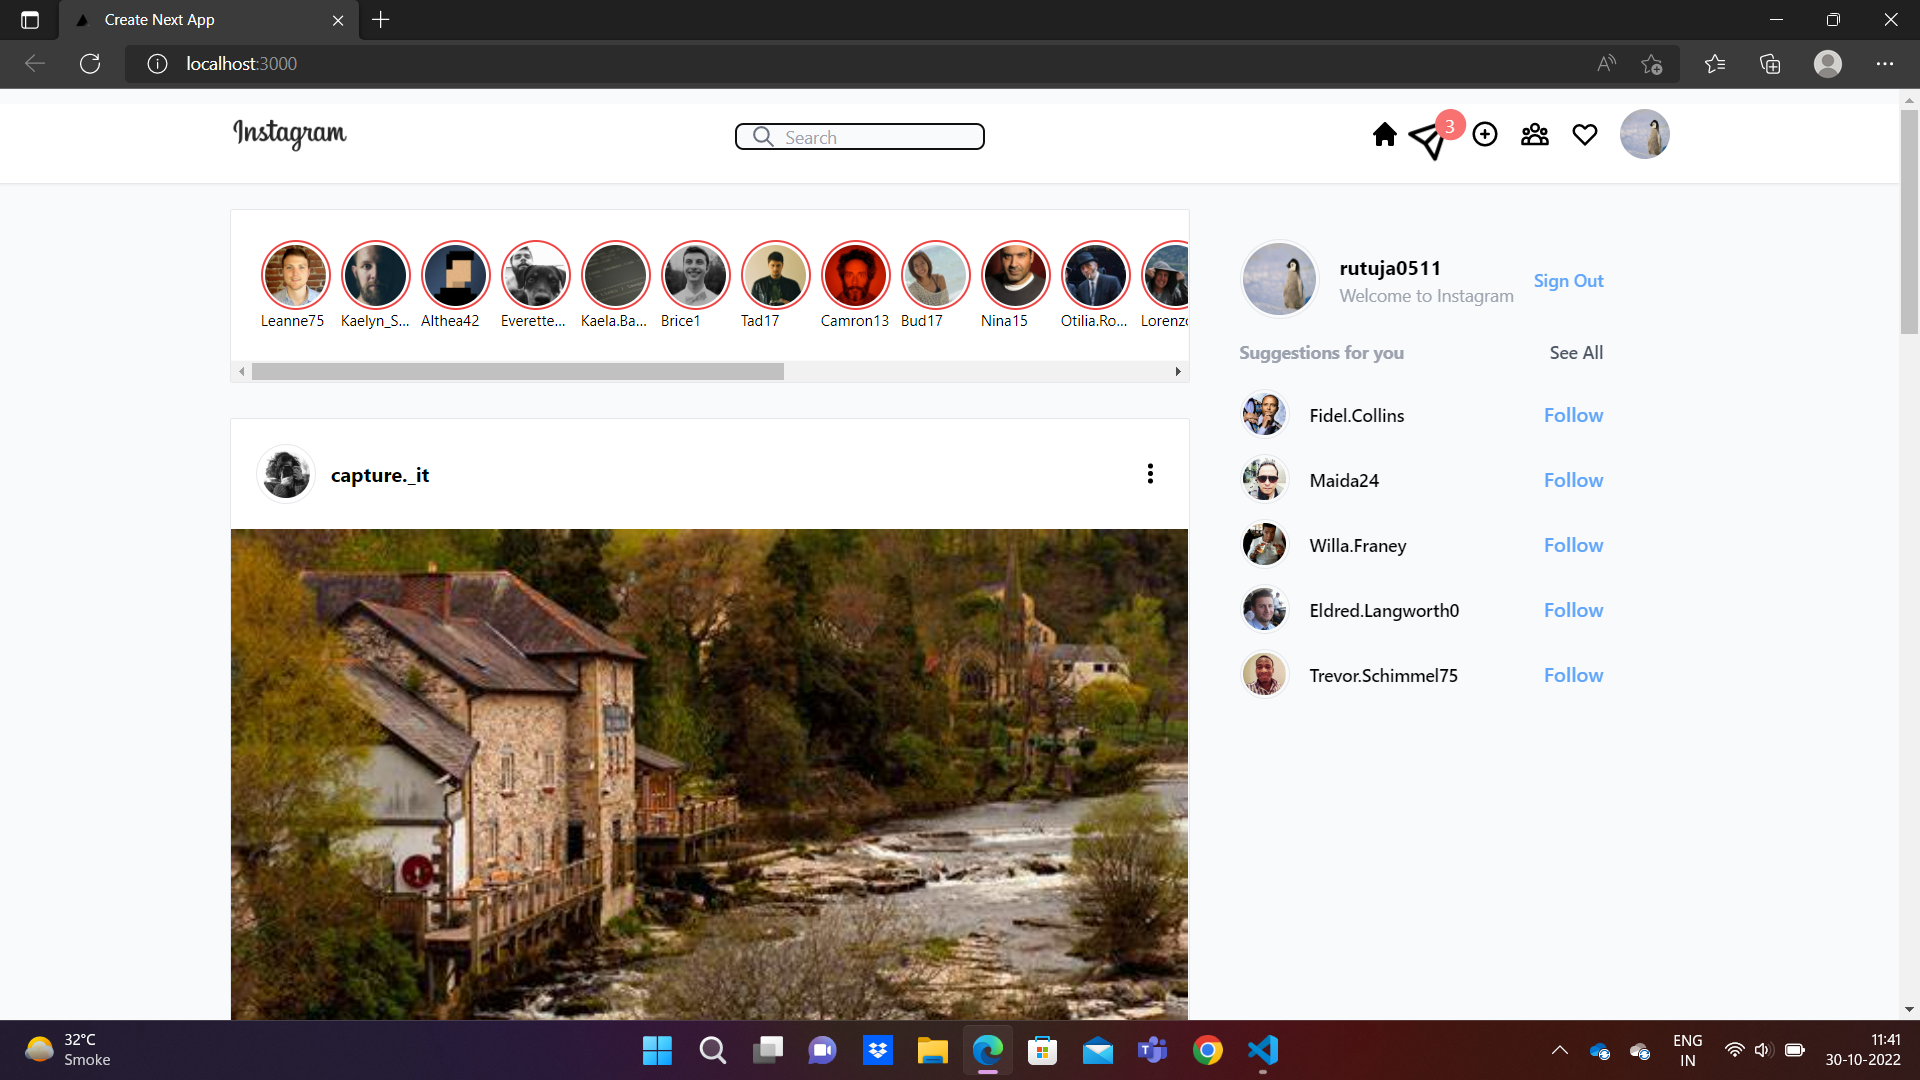This screenshot has width=1920, height=1080.
Task: Toggle the favorites star in the address bar
Action: click(x=1651, y=63)
